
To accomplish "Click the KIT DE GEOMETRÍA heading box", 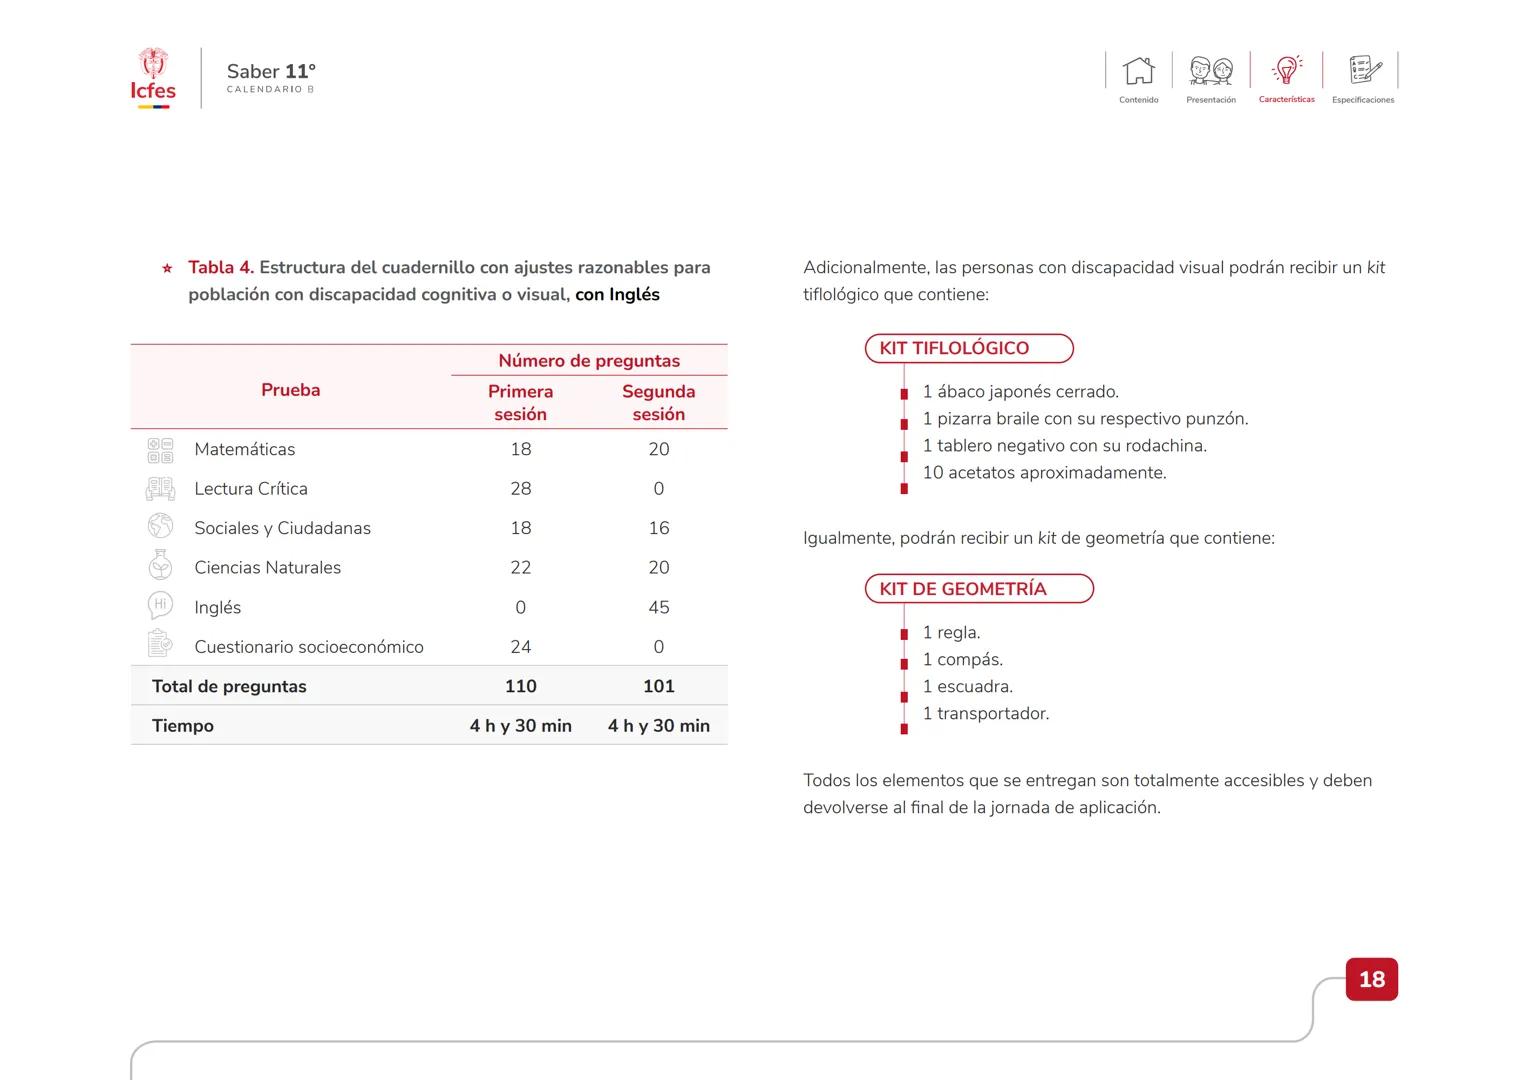I will click(x=978, y=589).
